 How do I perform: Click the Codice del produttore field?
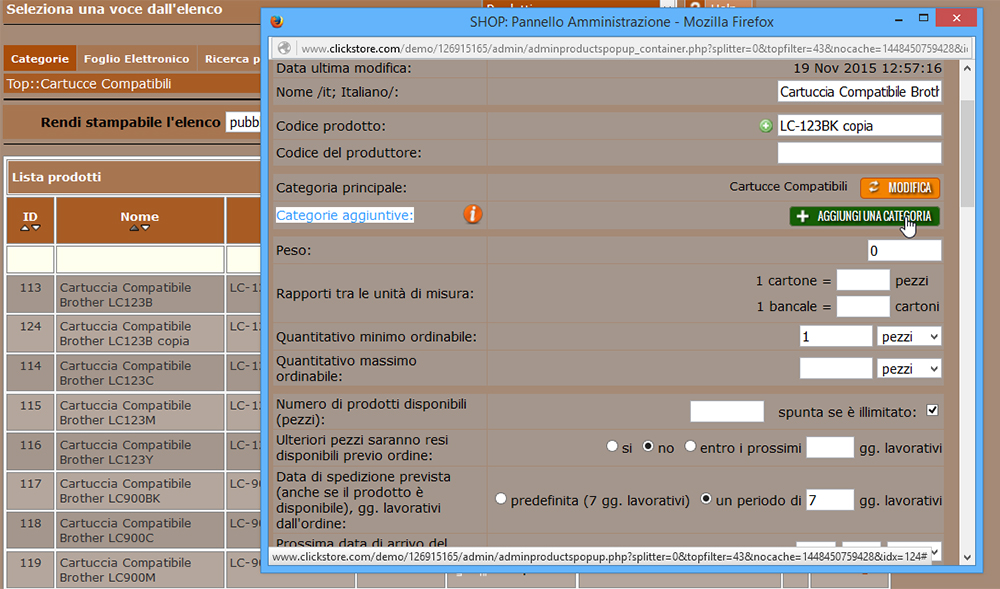[860, 153]
